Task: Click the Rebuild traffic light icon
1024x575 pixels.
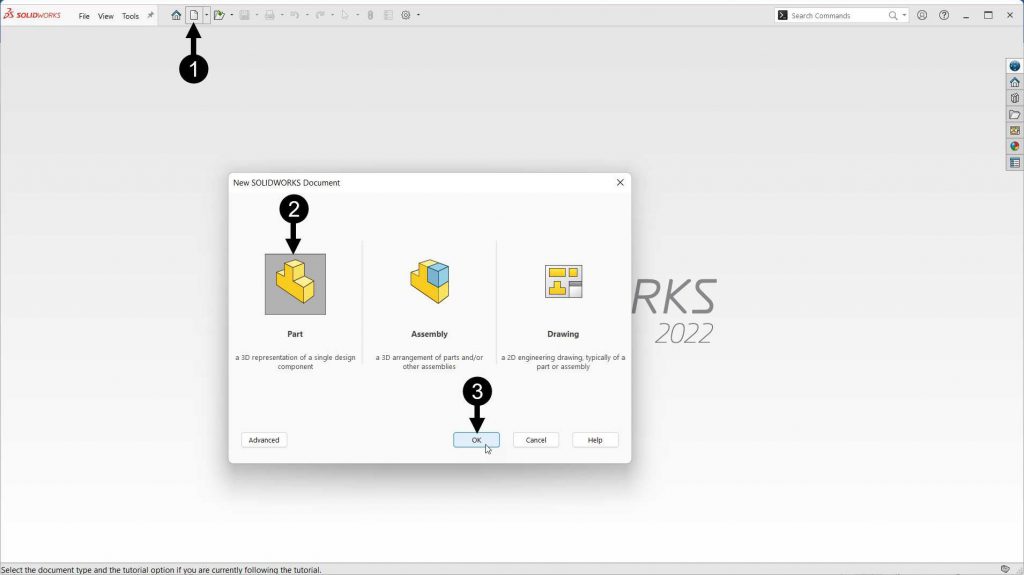Action: [x=370, y=15]
